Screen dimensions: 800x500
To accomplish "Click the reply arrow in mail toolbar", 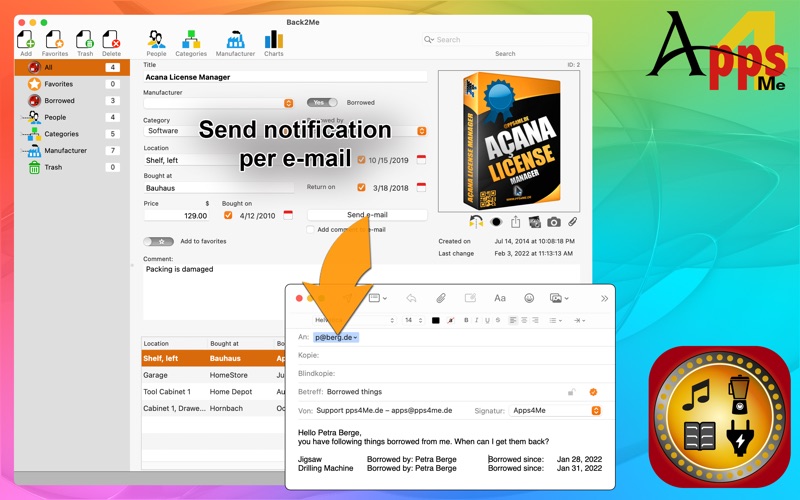I will [411, 298].
